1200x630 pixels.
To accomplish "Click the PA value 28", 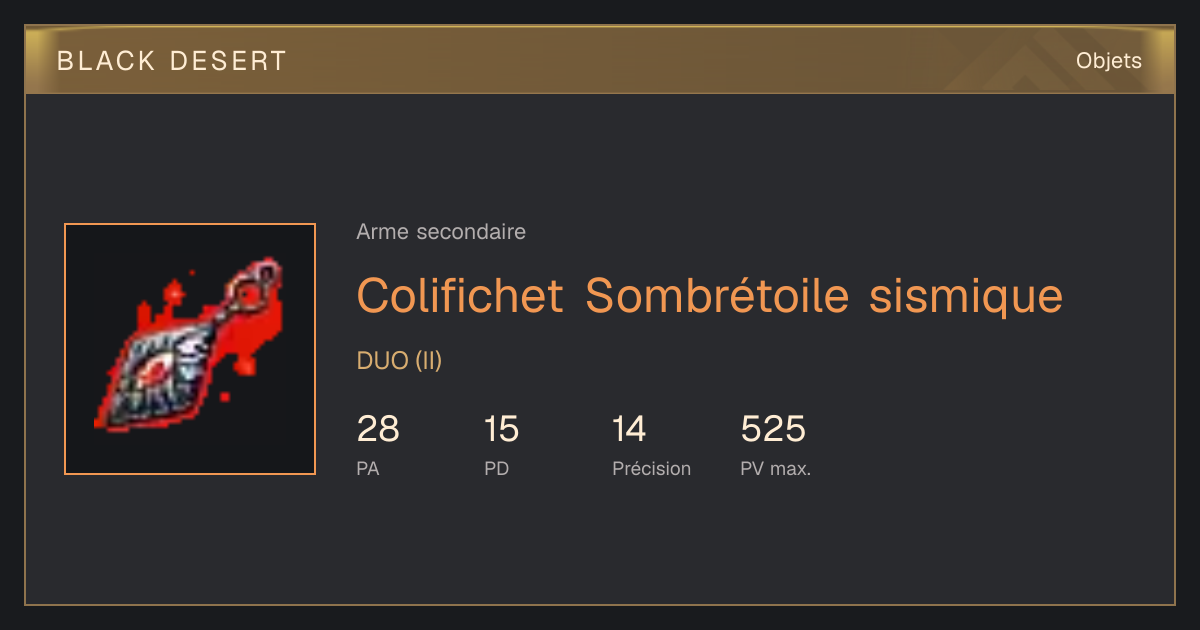I will click(x=378, y=429).
